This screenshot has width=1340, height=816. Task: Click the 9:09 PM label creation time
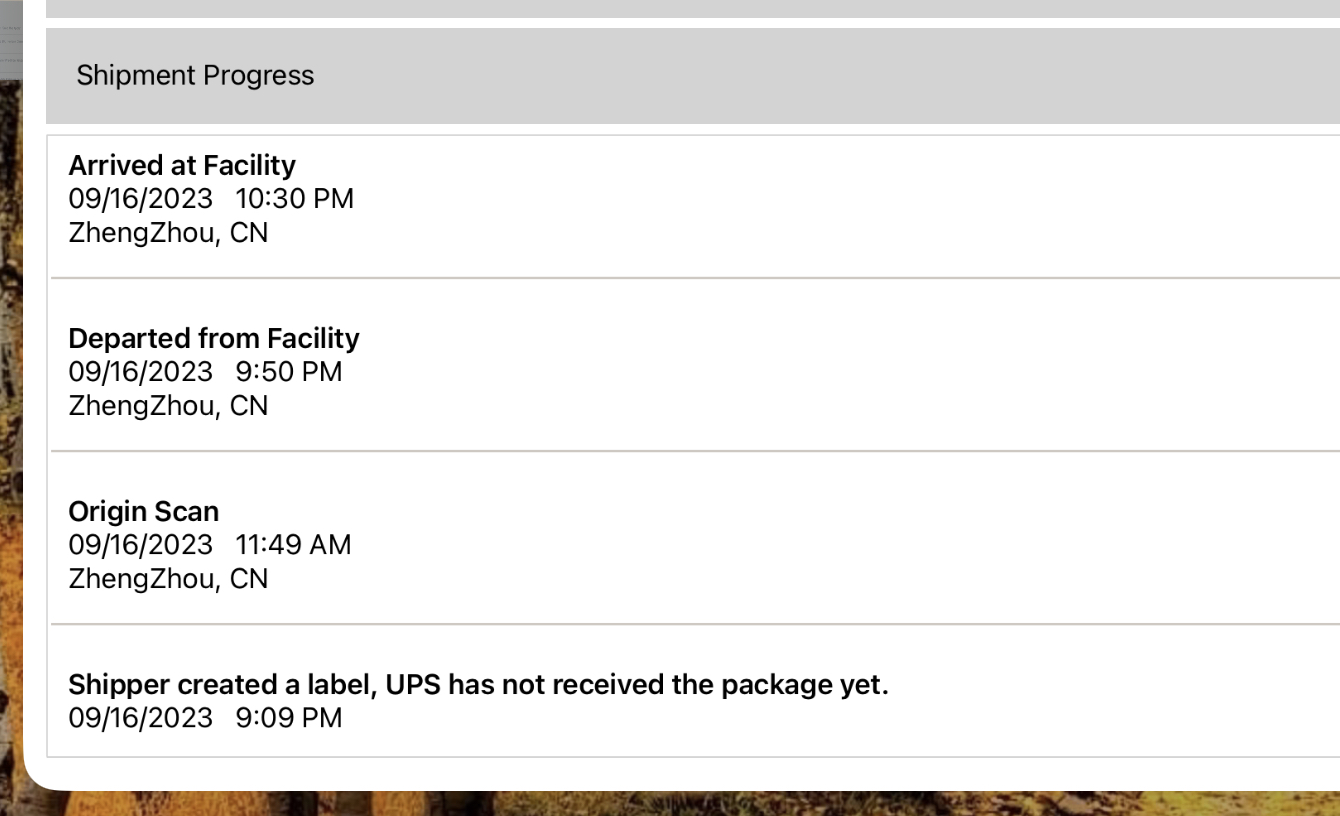[288, 718]
